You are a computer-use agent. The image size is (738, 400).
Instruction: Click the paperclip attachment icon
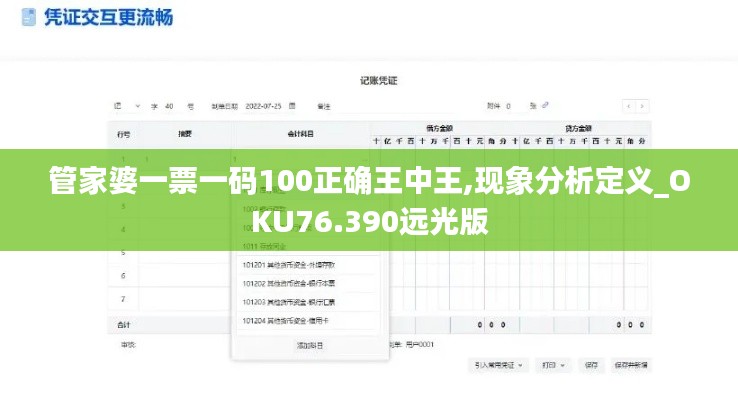pyautogui.click(x=545, y=105)
